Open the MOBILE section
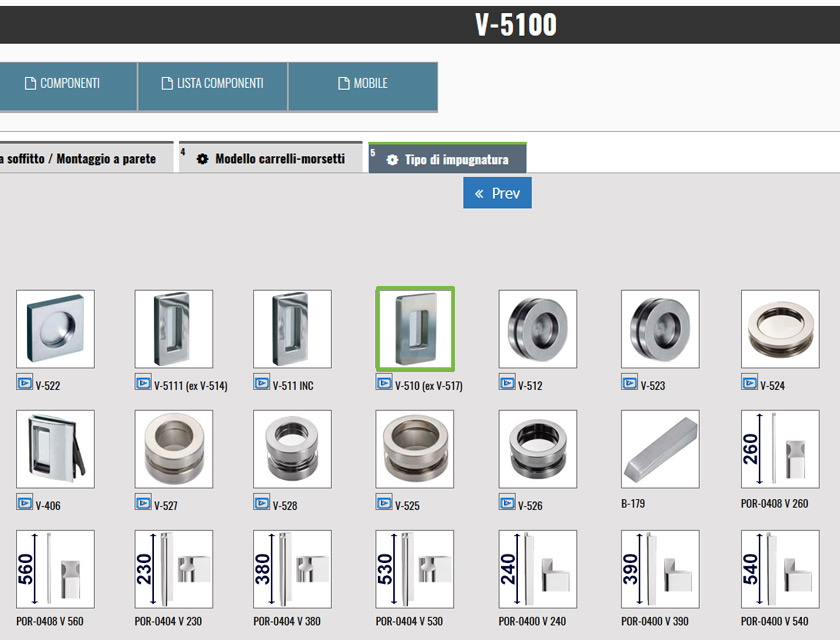The height and width of the screenshot is (640, 840). click(x=363, y=86)
